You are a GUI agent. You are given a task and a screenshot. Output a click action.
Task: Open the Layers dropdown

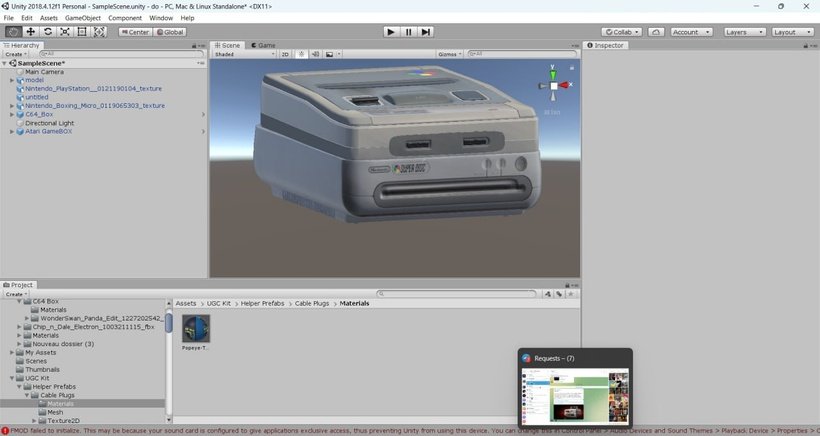[x=743, y=32]
